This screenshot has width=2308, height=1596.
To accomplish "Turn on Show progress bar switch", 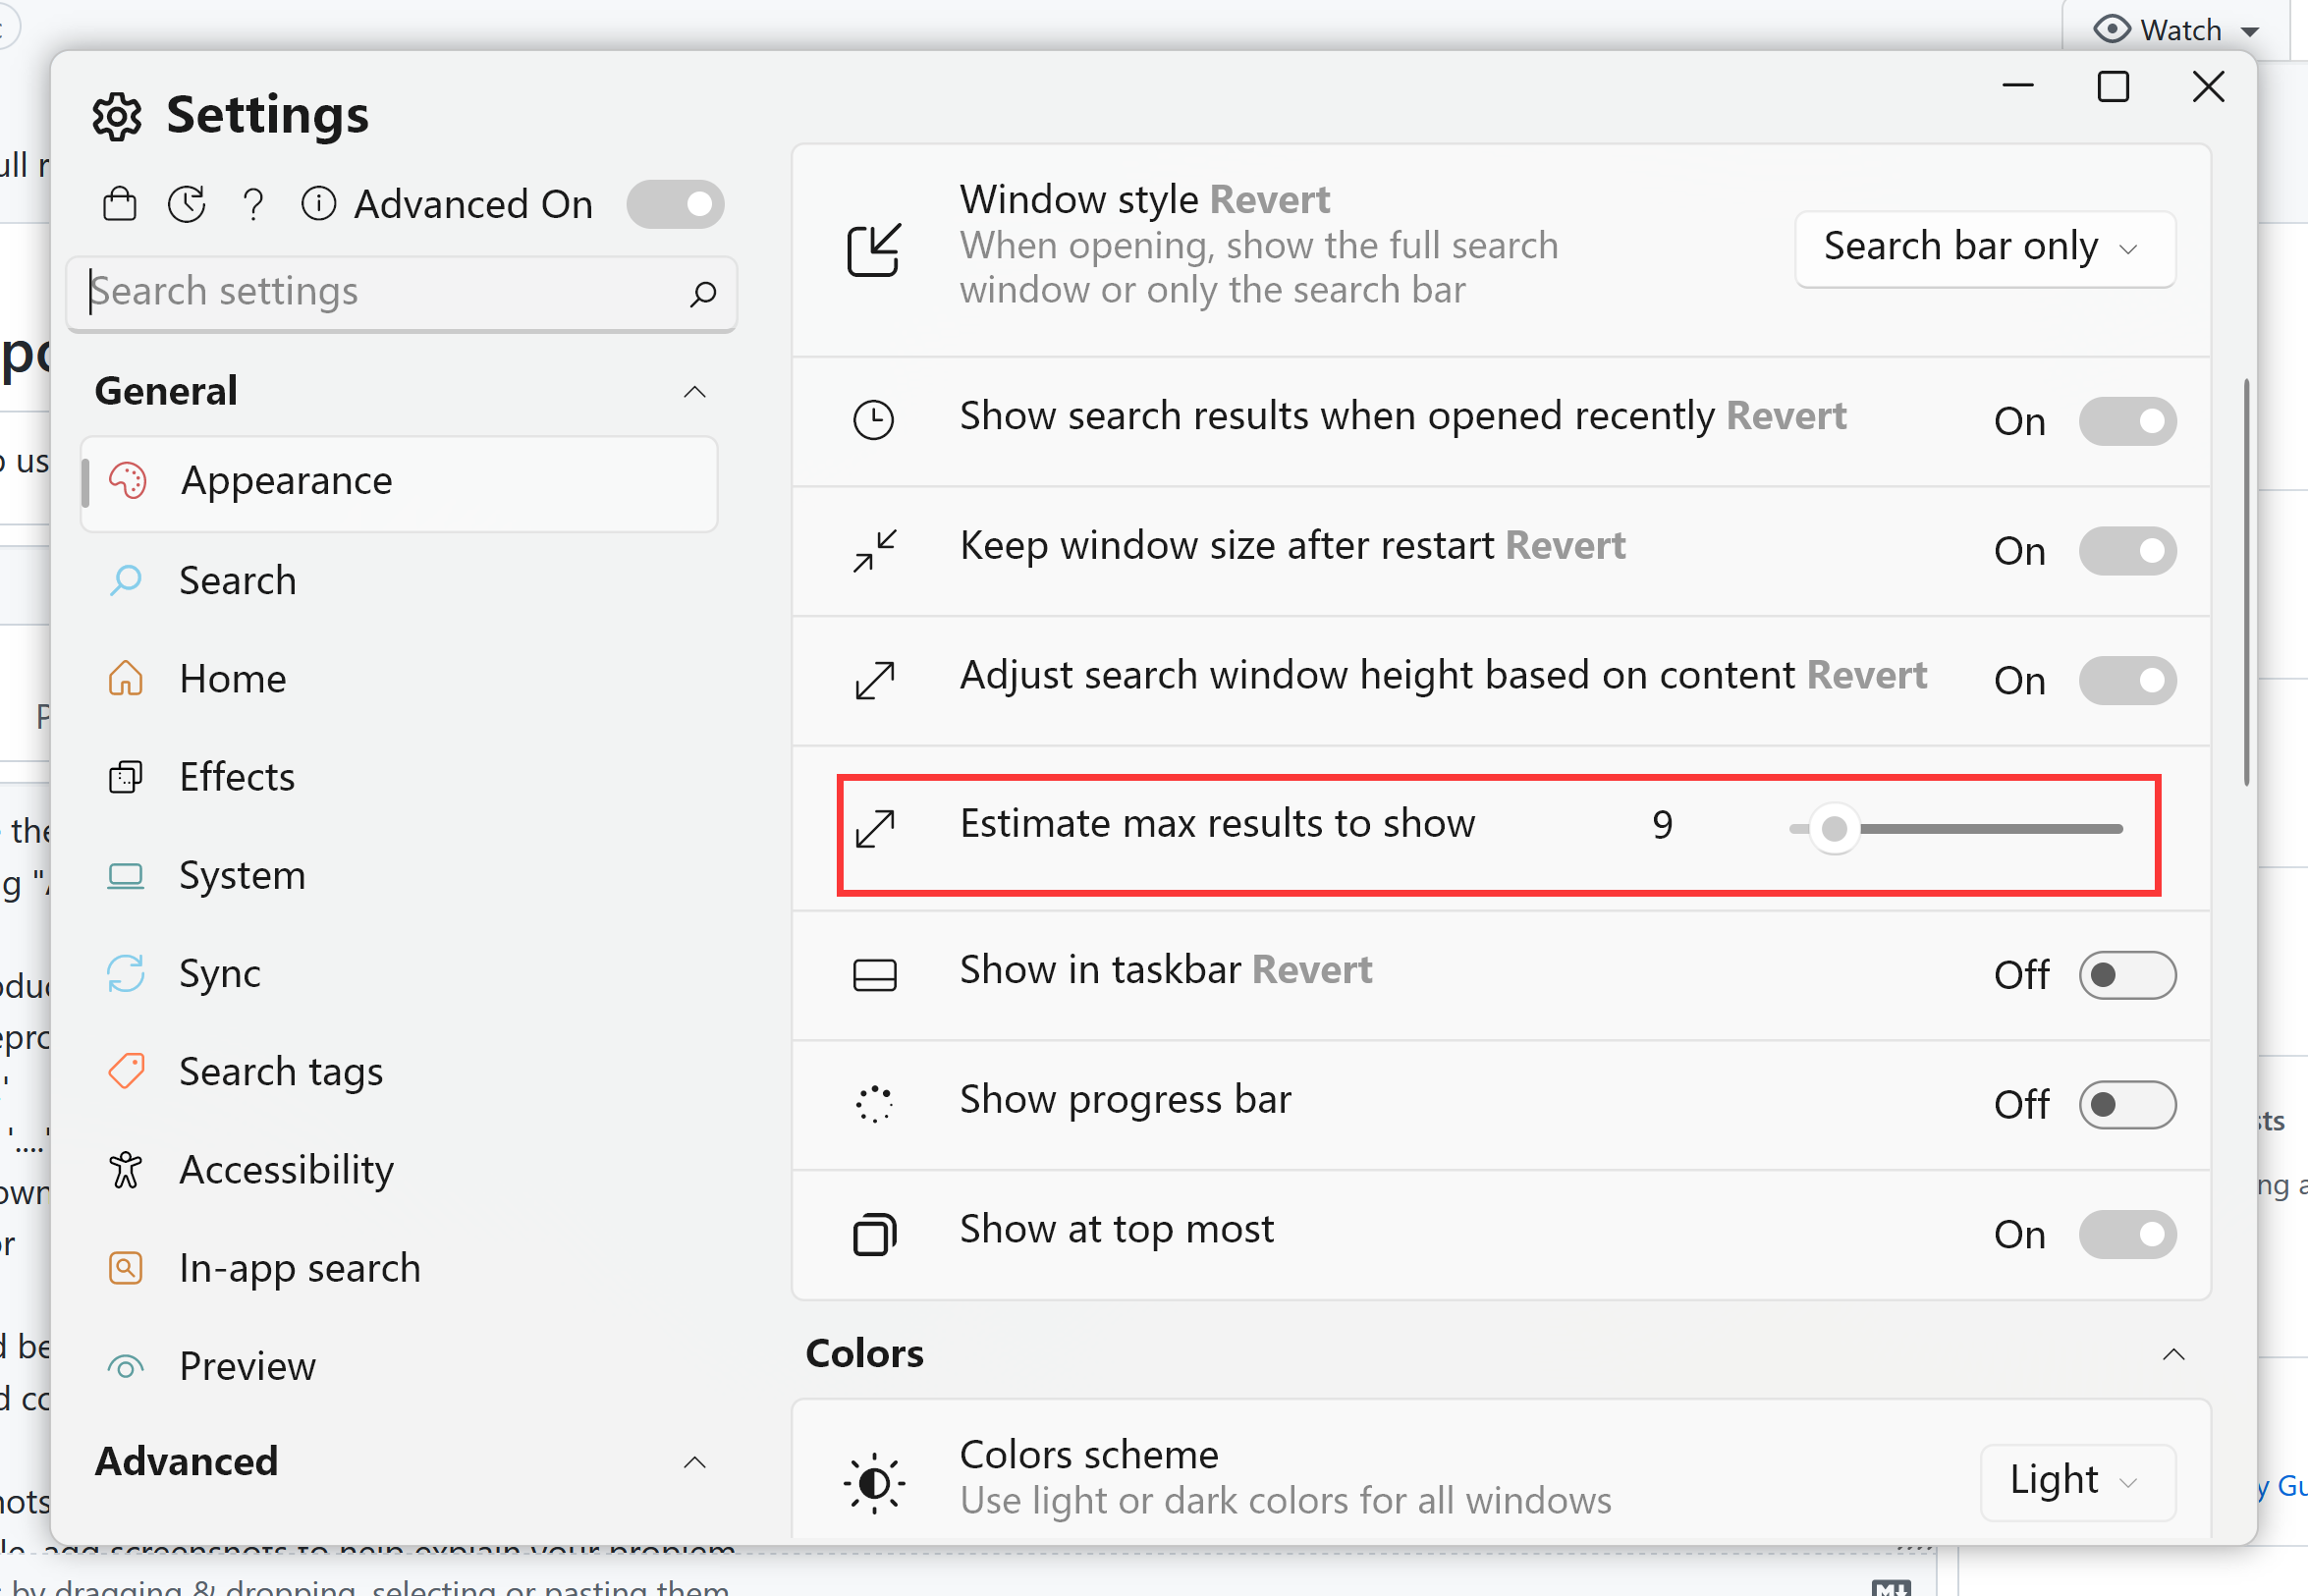I will coord(2127,1105).
